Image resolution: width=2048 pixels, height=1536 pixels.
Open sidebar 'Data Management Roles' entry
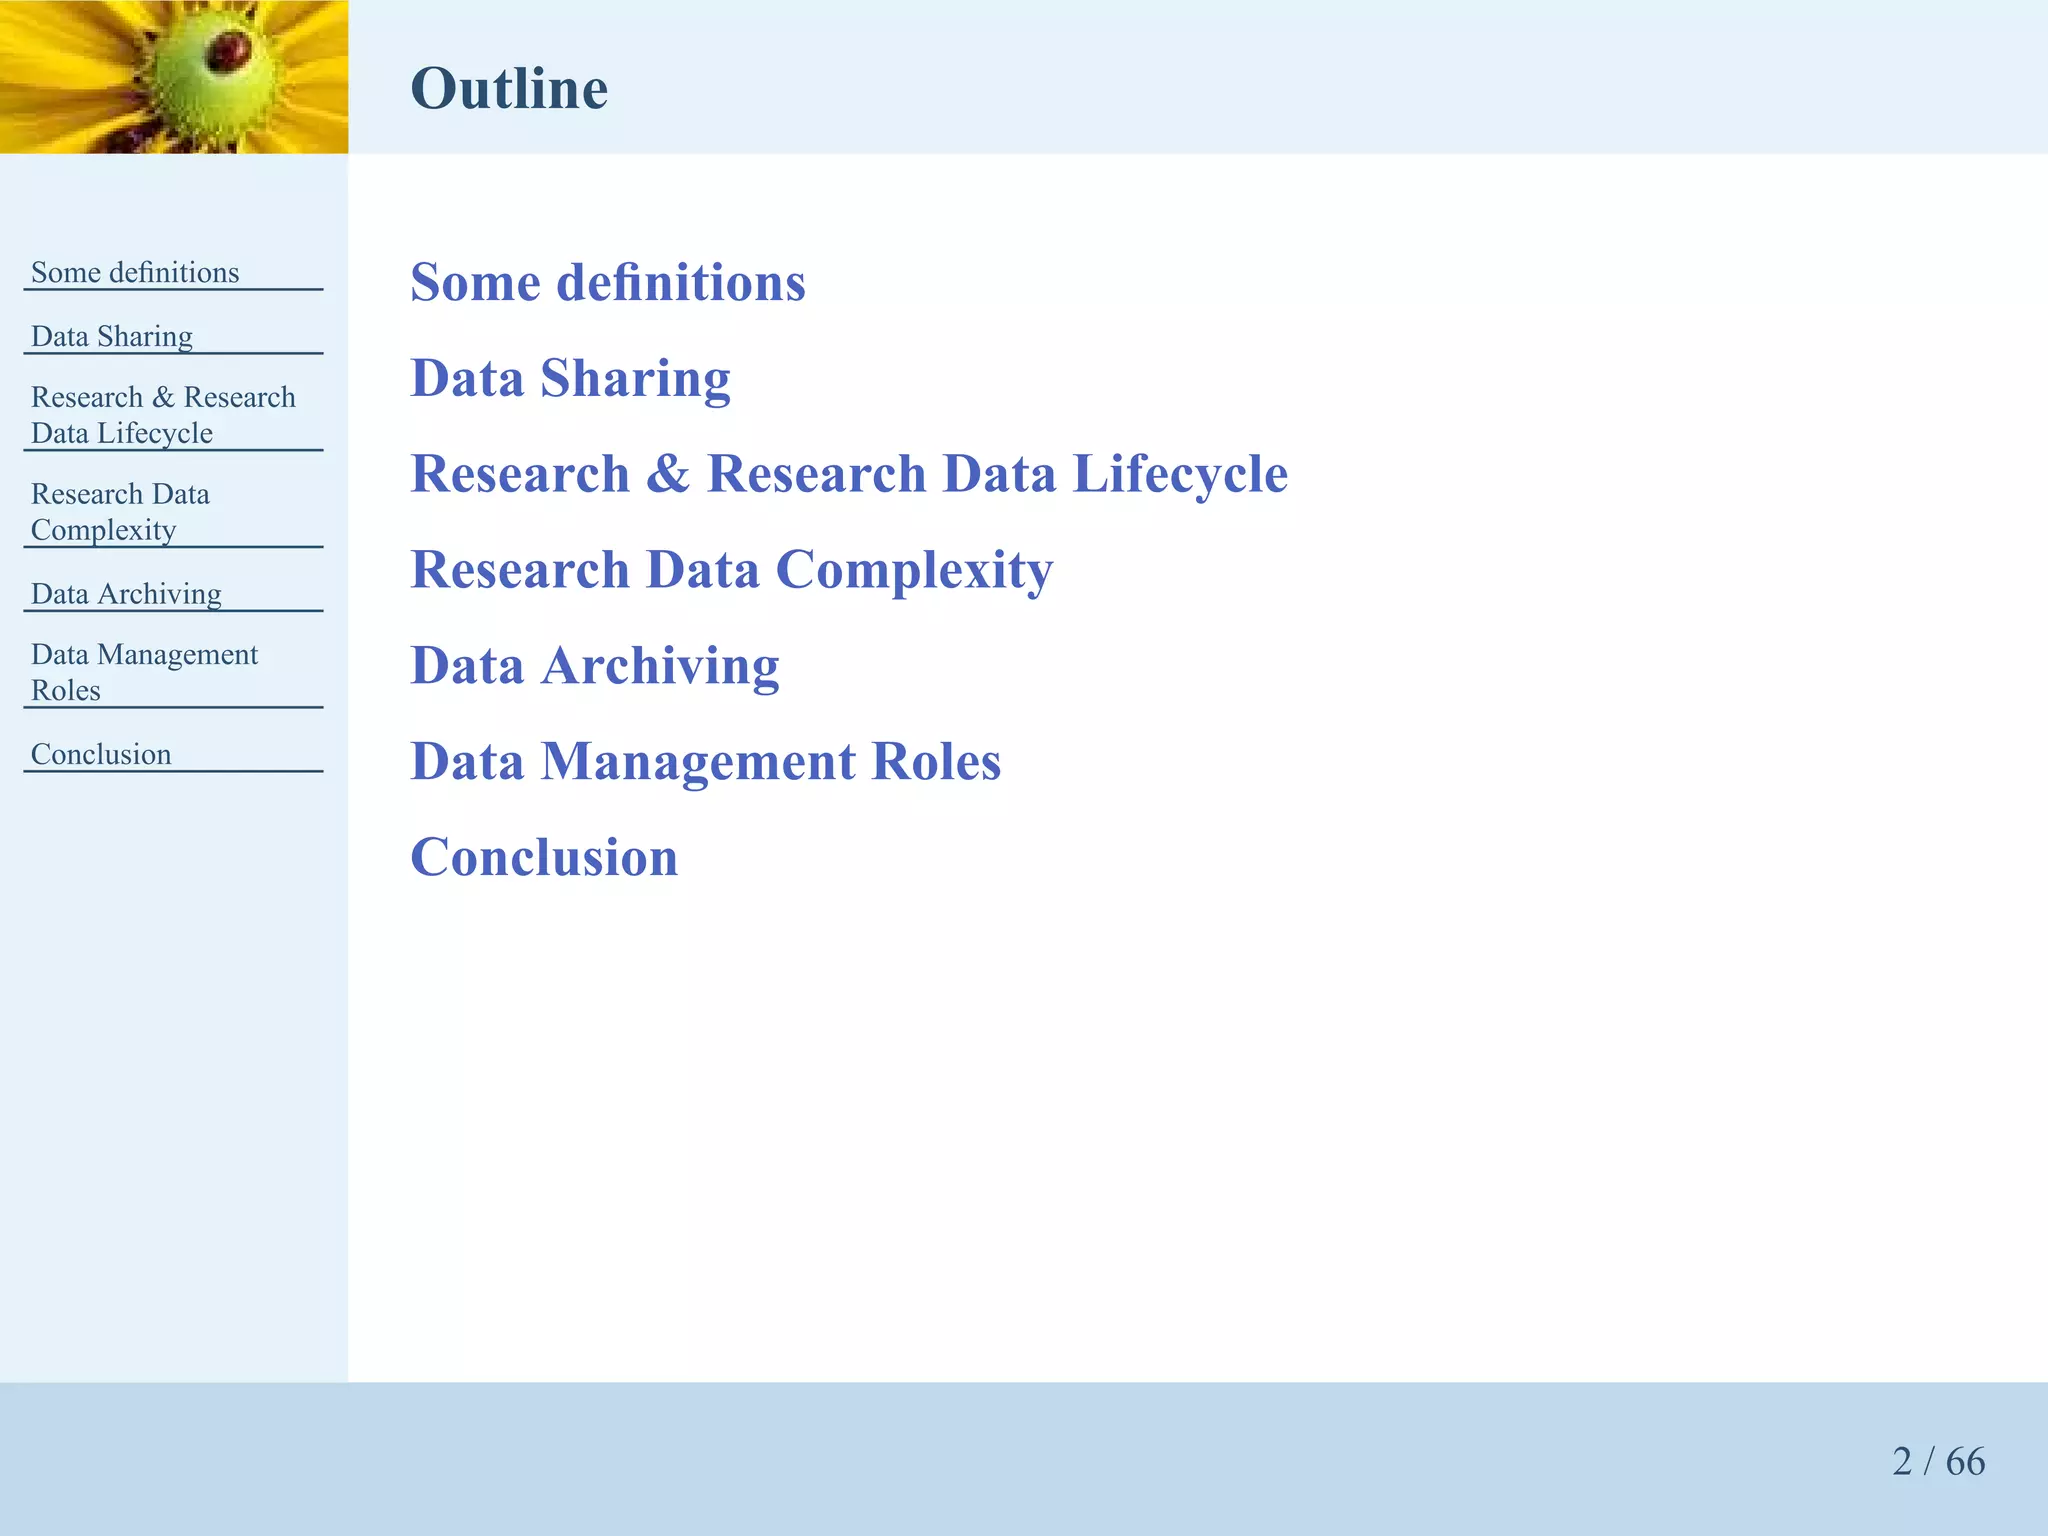tap(144, 672)
